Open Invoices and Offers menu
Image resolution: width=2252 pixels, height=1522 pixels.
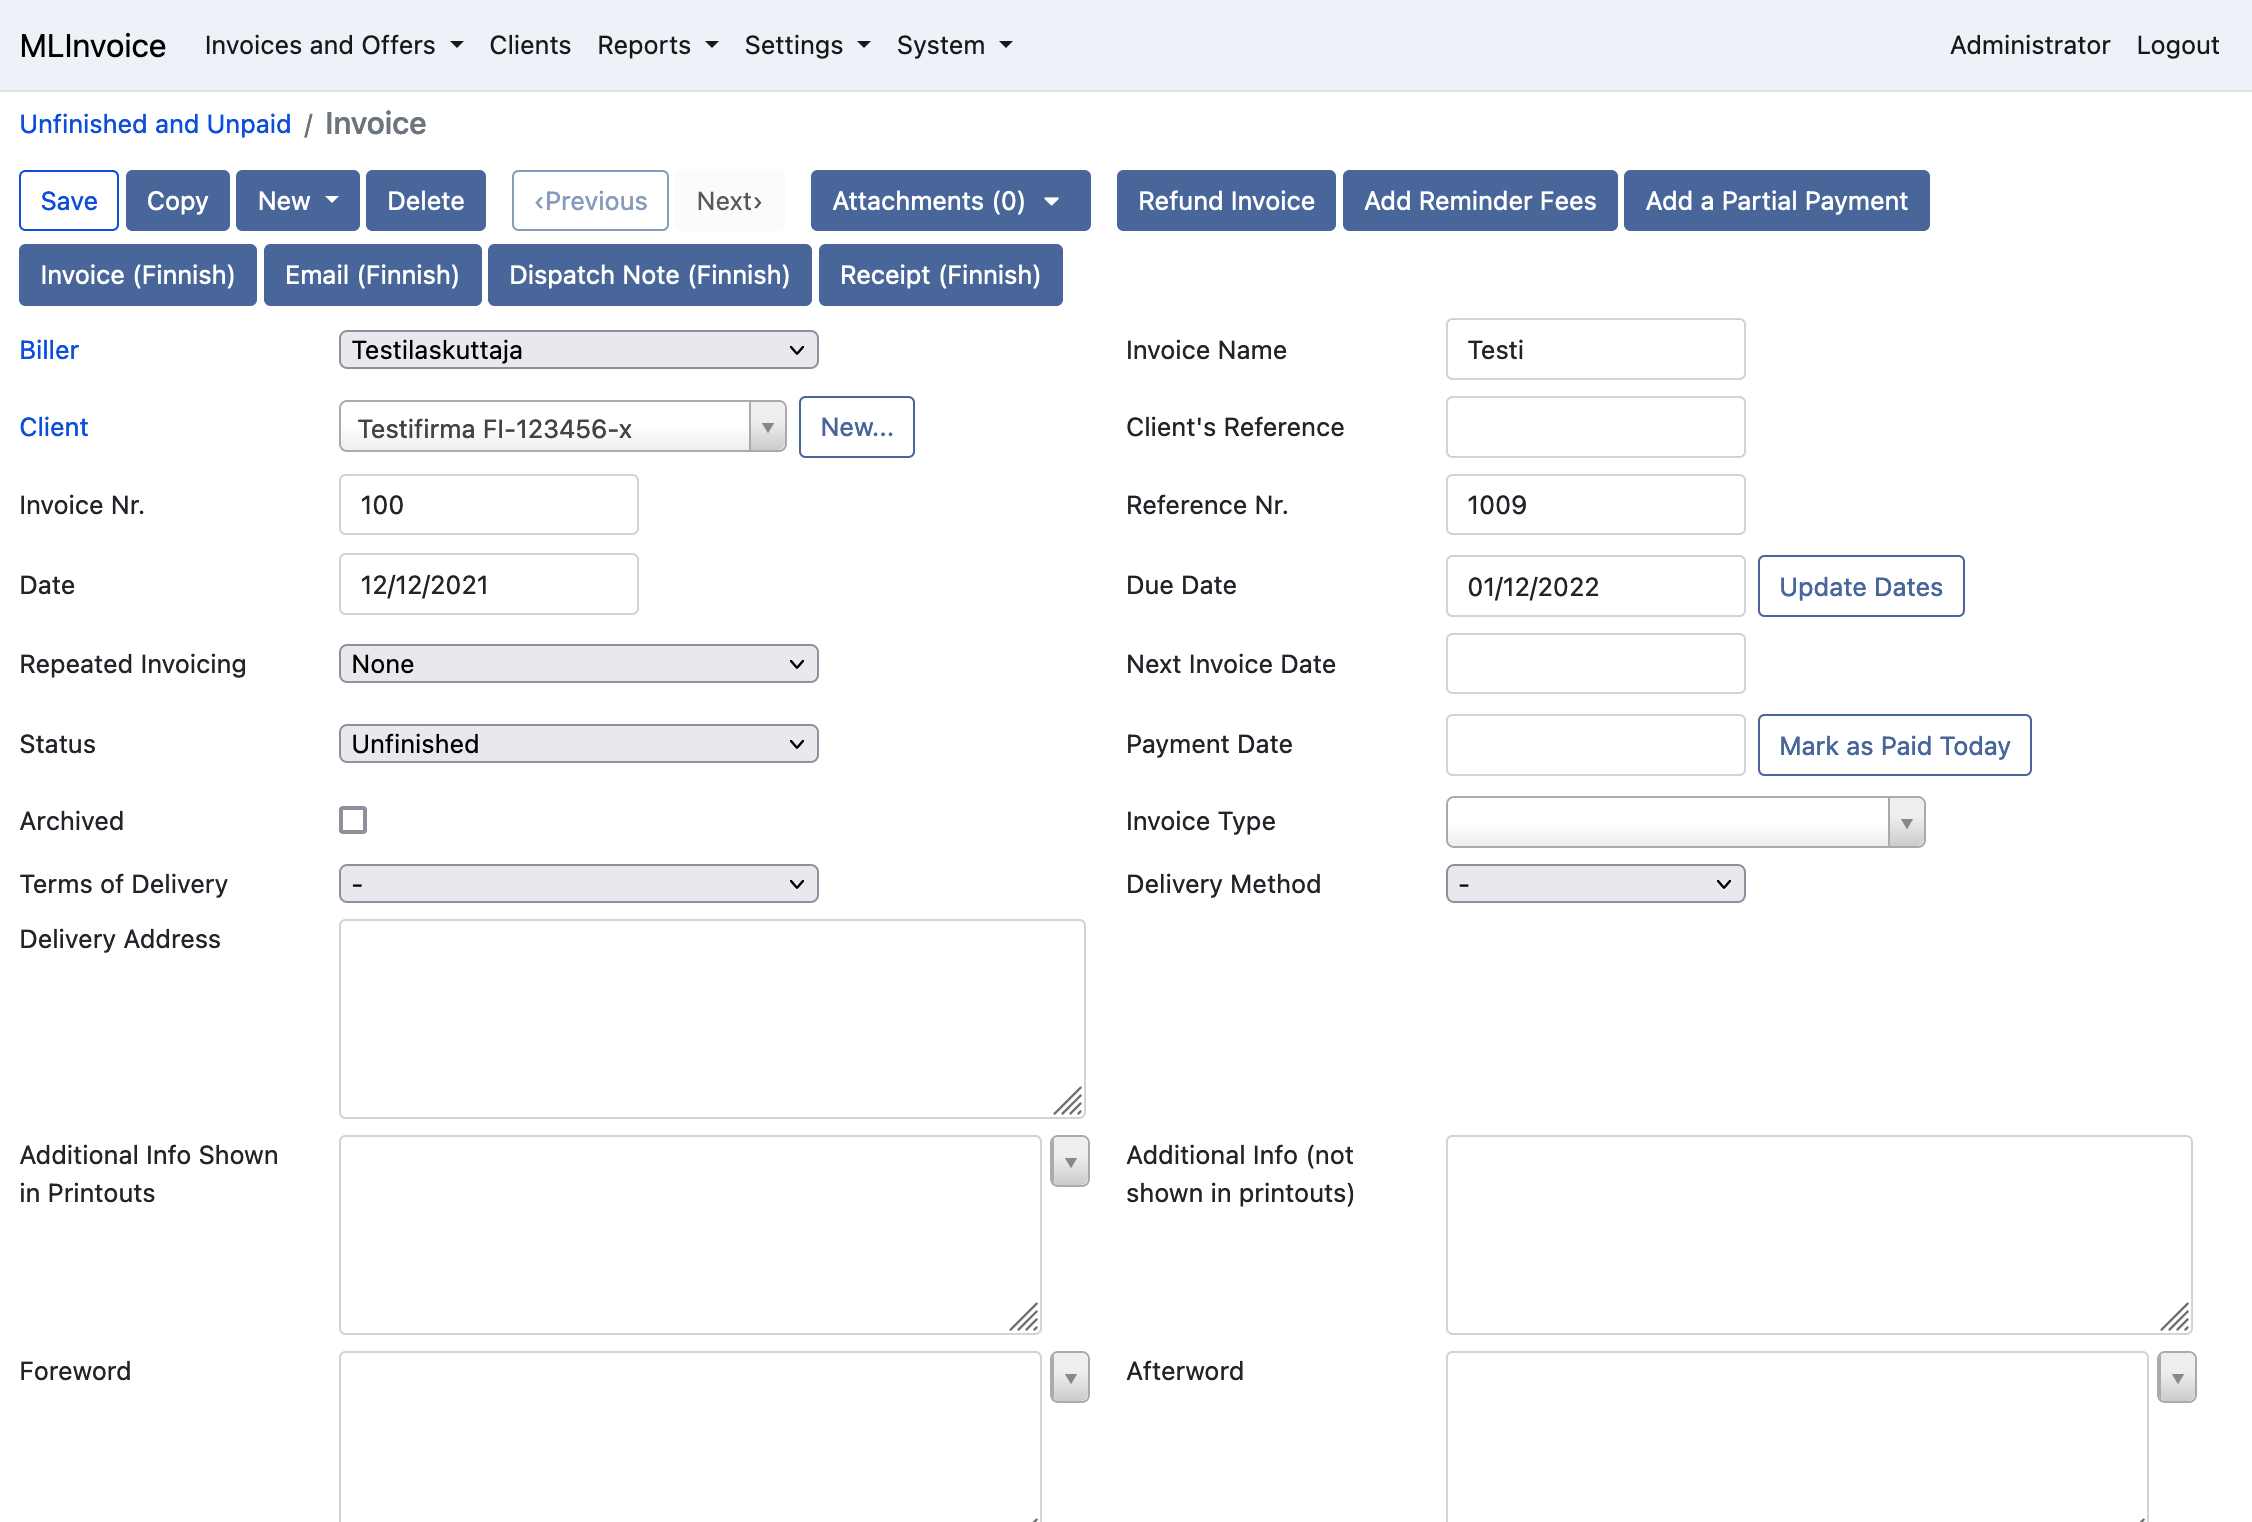coord(334,45)
